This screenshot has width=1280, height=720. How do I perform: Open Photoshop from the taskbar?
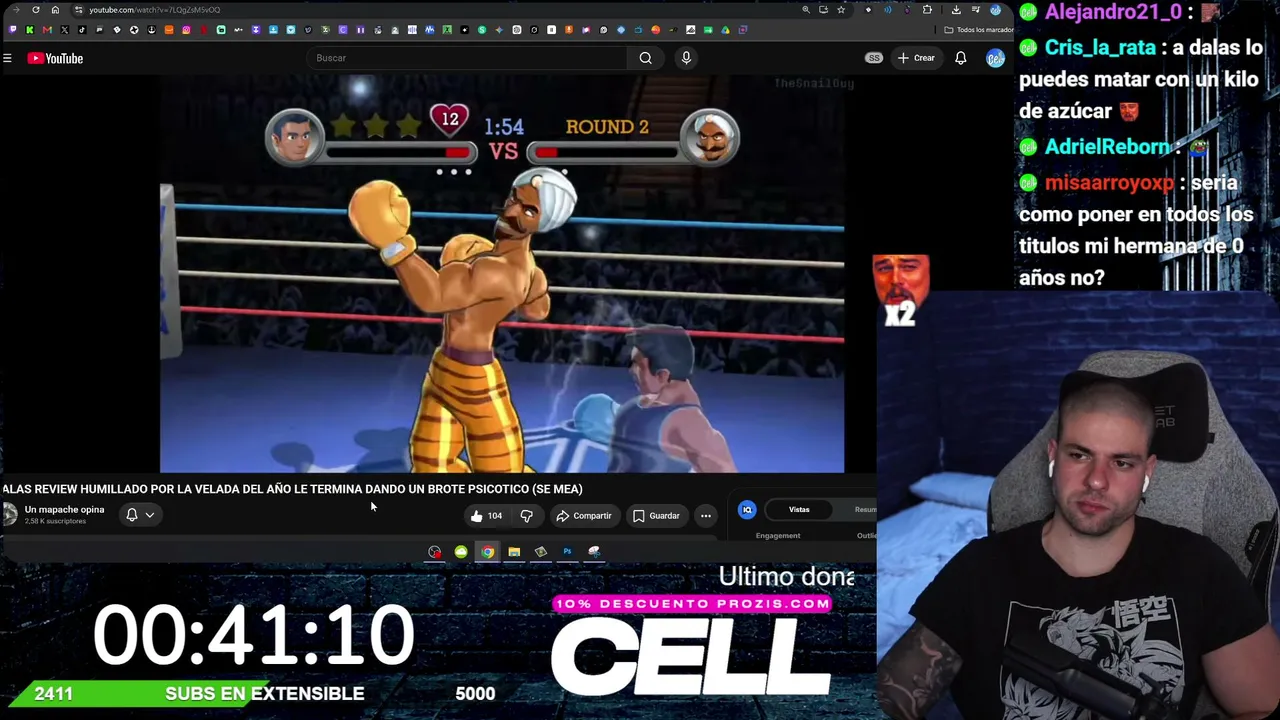pyautogui.click(x=567, y=552)
